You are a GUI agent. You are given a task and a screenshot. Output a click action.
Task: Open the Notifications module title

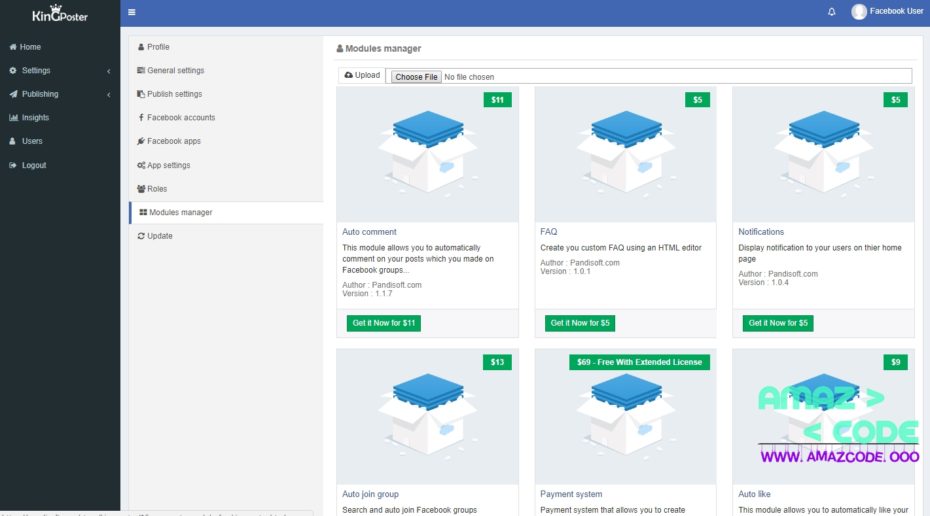point(761,232)
